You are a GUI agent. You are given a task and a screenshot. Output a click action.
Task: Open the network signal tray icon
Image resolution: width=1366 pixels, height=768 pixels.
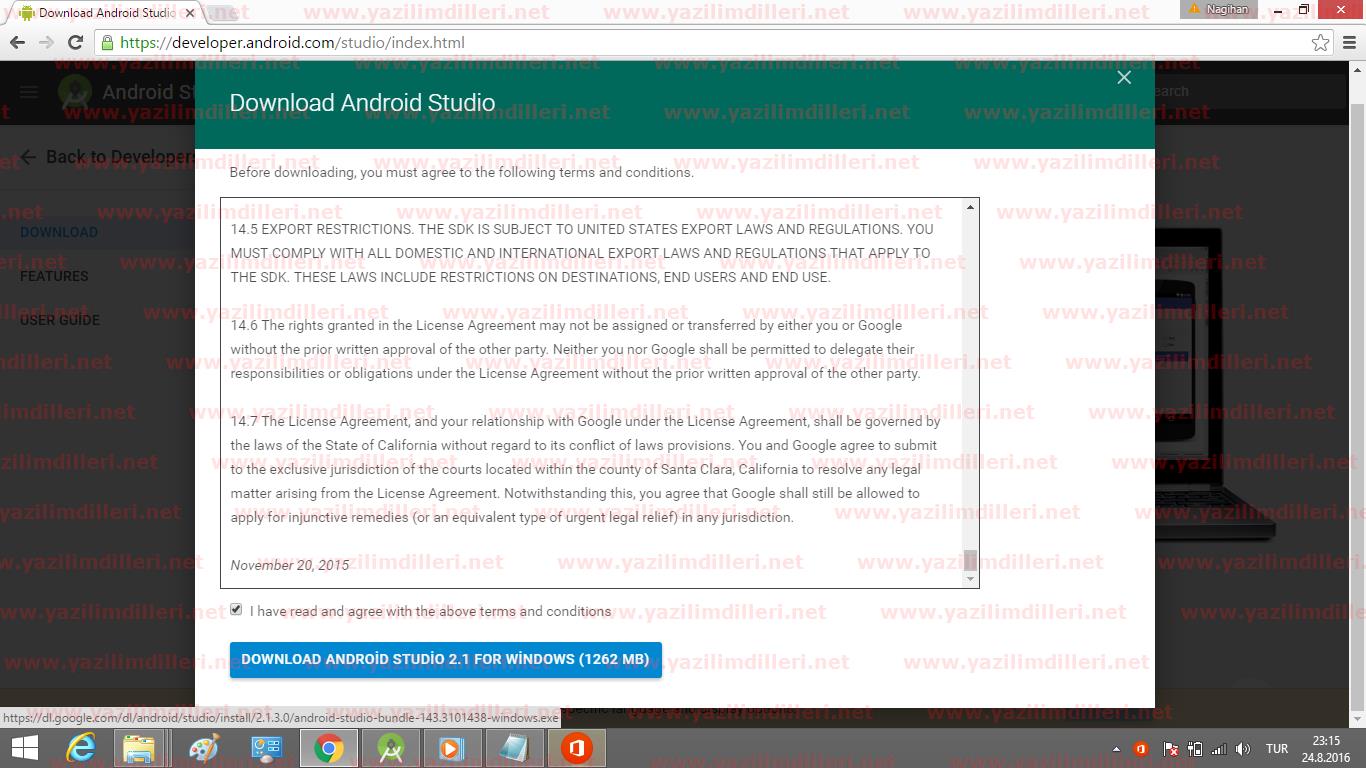point(1219,749)
